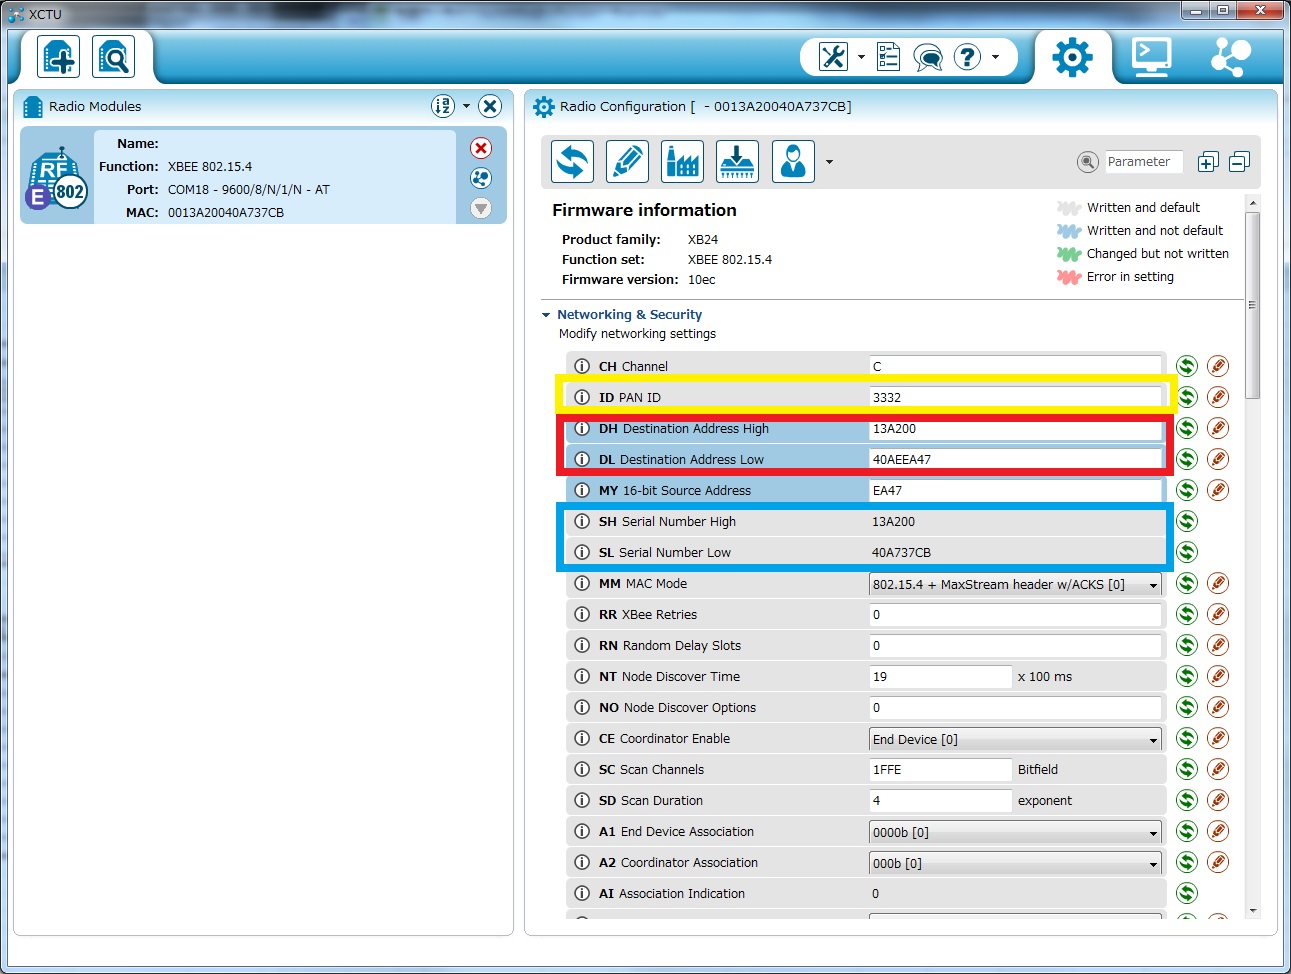The height and width of the screenshot is (974, 1291).
Task: Click the configuration pane vertical scrollbar
Action: coord(1253,305)
